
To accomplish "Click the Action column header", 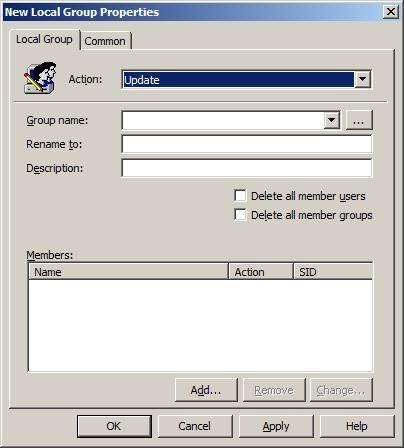I will (261, 272).
